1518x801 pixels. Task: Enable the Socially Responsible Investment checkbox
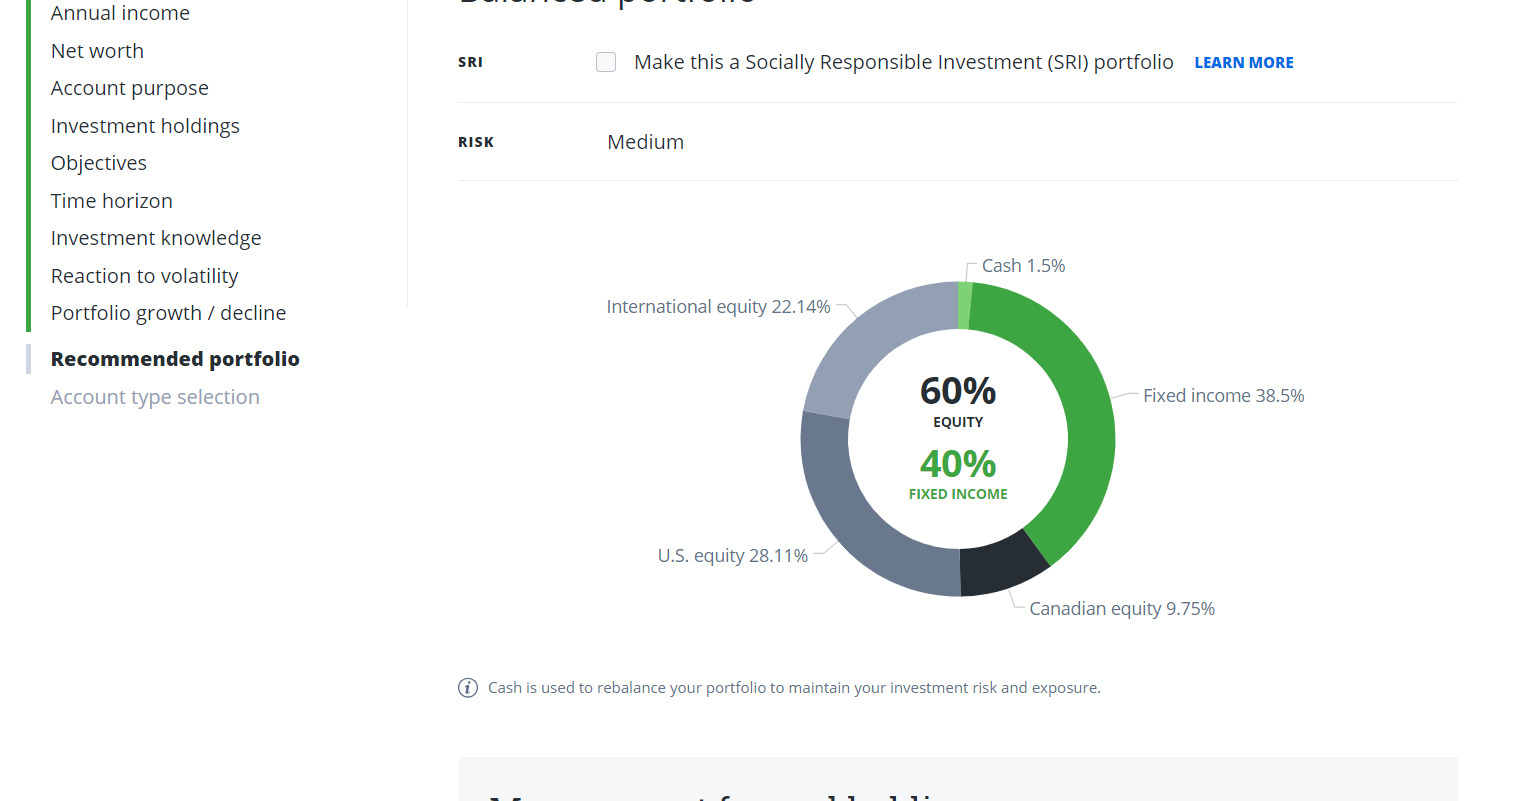[x=606, y=62]
